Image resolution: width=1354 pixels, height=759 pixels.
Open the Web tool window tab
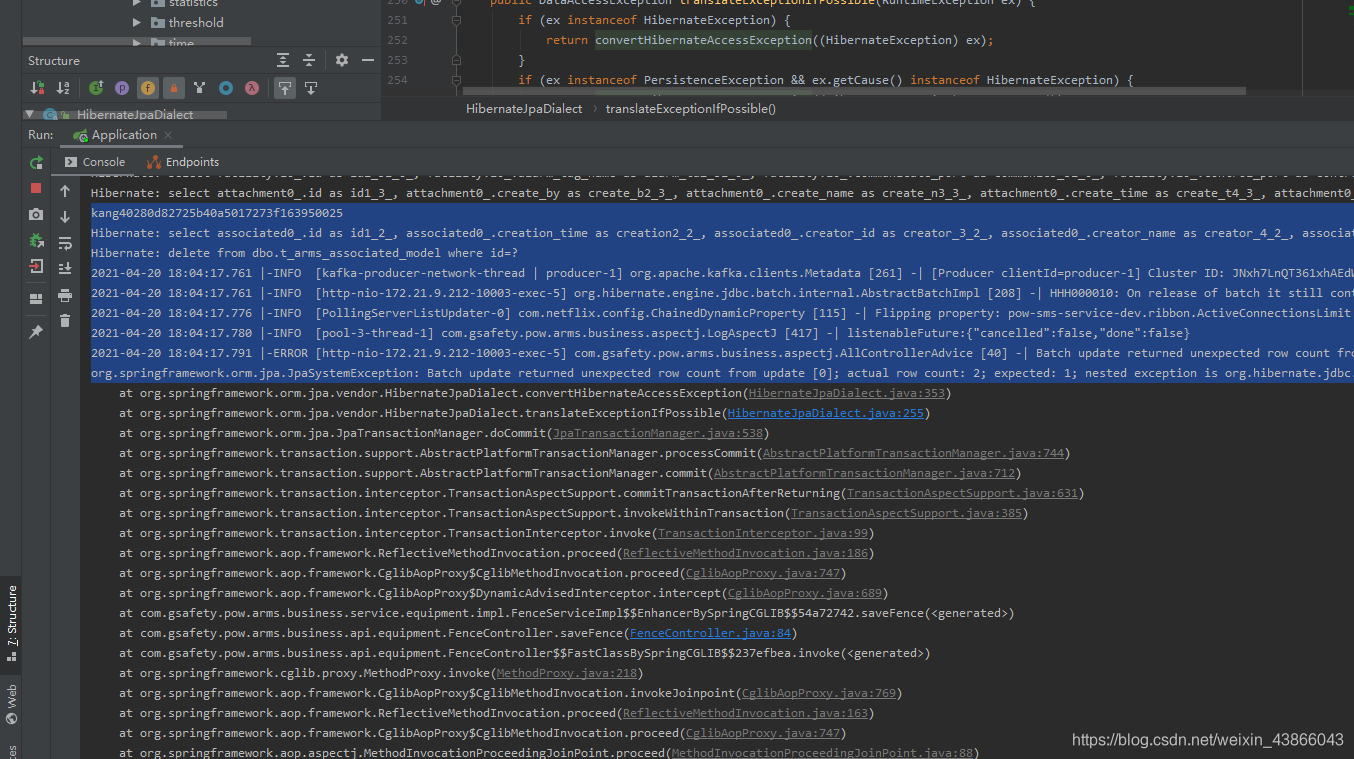(12, 704)
